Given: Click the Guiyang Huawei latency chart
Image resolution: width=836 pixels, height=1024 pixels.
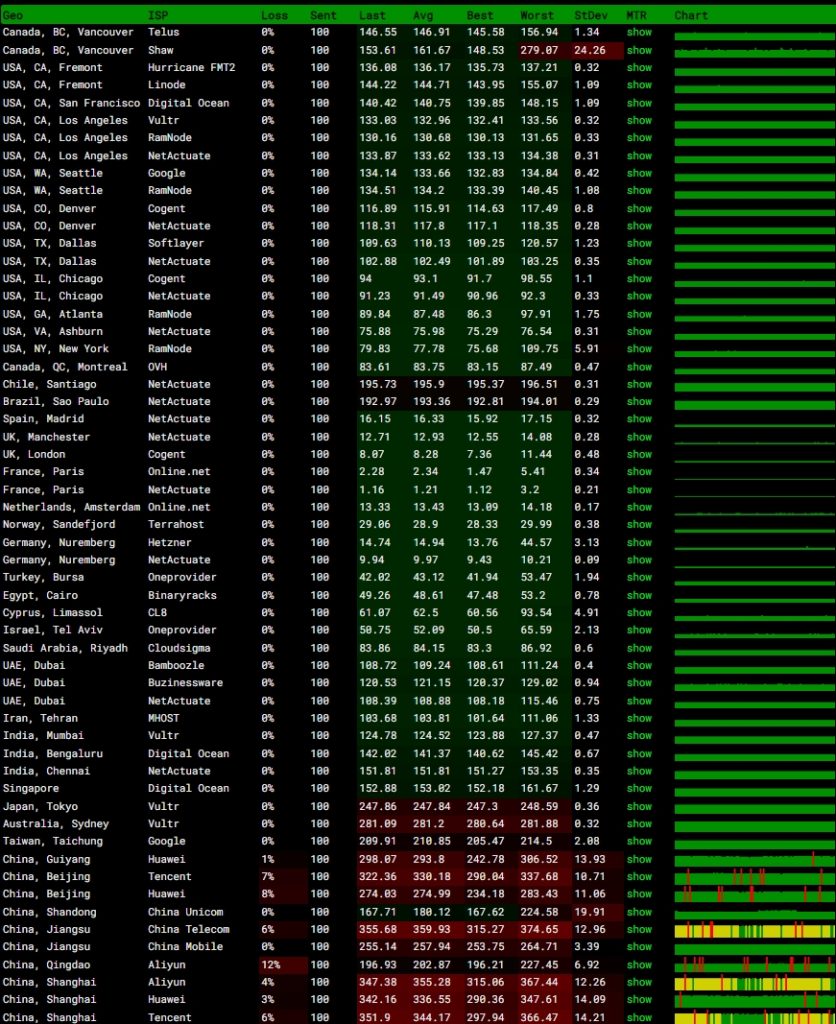Looking at the screenshot, I should point(754,859).
